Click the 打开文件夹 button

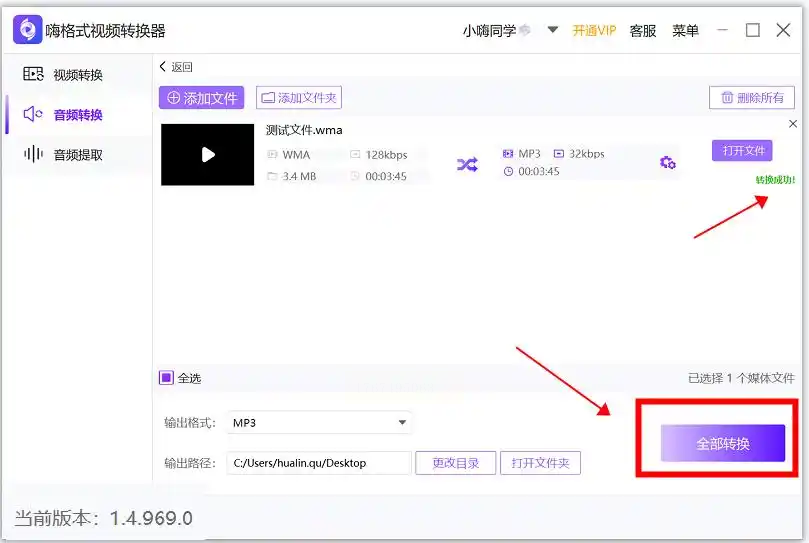click(x=540, y=463)
